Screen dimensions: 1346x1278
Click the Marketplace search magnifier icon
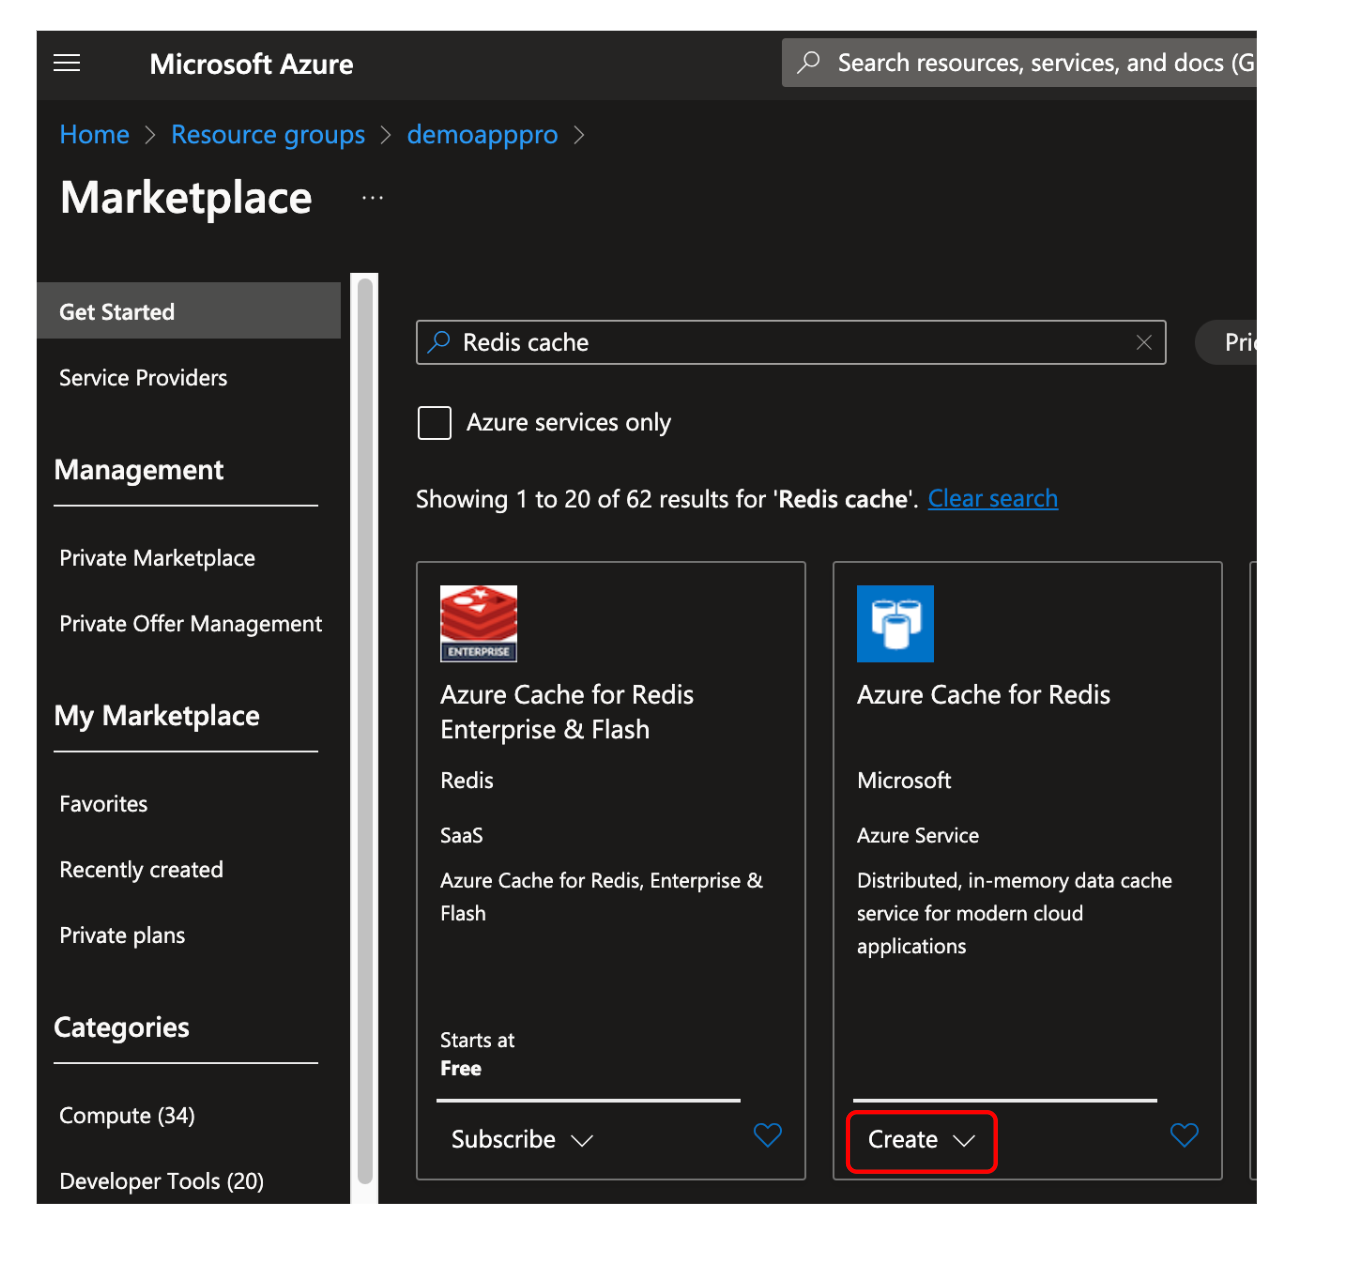coord(439,343)
